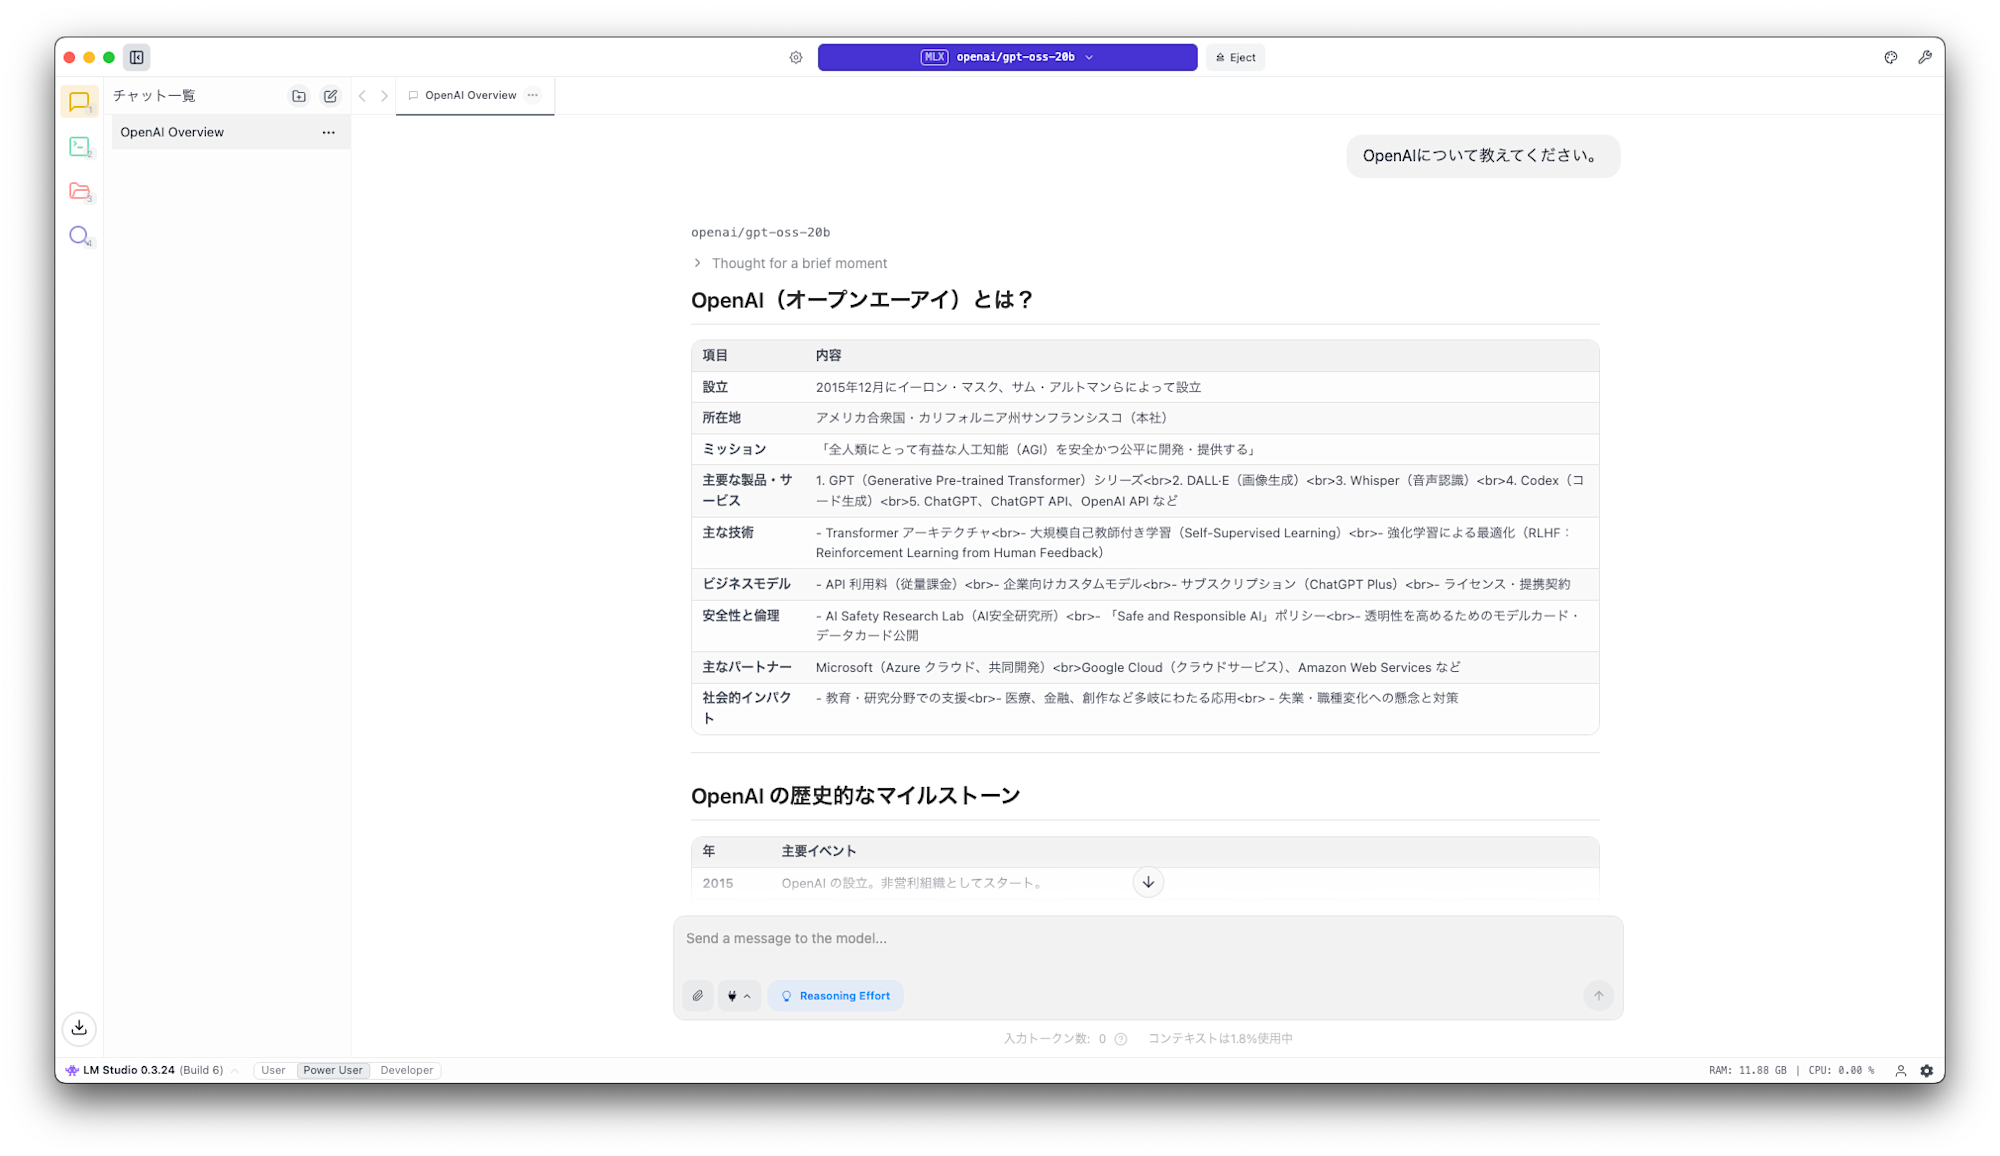Select OpenAI Overview chat in list
This screenshot has width=2000, height=1156.
point(230,132)
